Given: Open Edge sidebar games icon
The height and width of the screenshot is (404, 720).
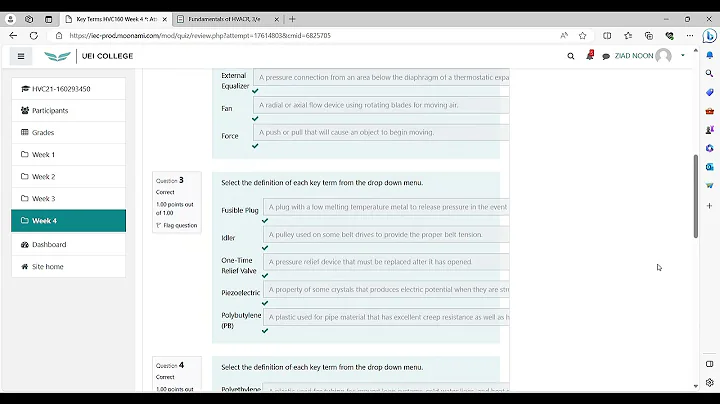Looking at the screenshot, I should 709,130.
